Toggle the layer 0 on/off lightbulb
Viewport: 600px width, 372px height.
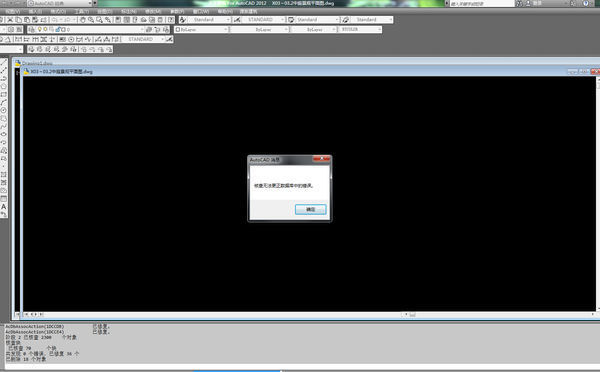tap(39, 29)
